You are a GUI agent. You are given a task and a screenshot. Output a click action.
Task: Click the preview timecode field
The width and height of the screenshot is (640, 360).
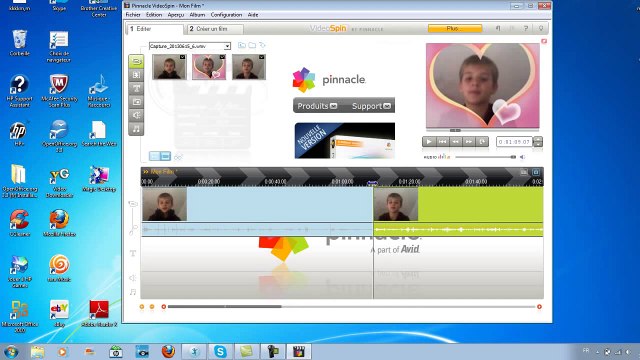[514, 142]
